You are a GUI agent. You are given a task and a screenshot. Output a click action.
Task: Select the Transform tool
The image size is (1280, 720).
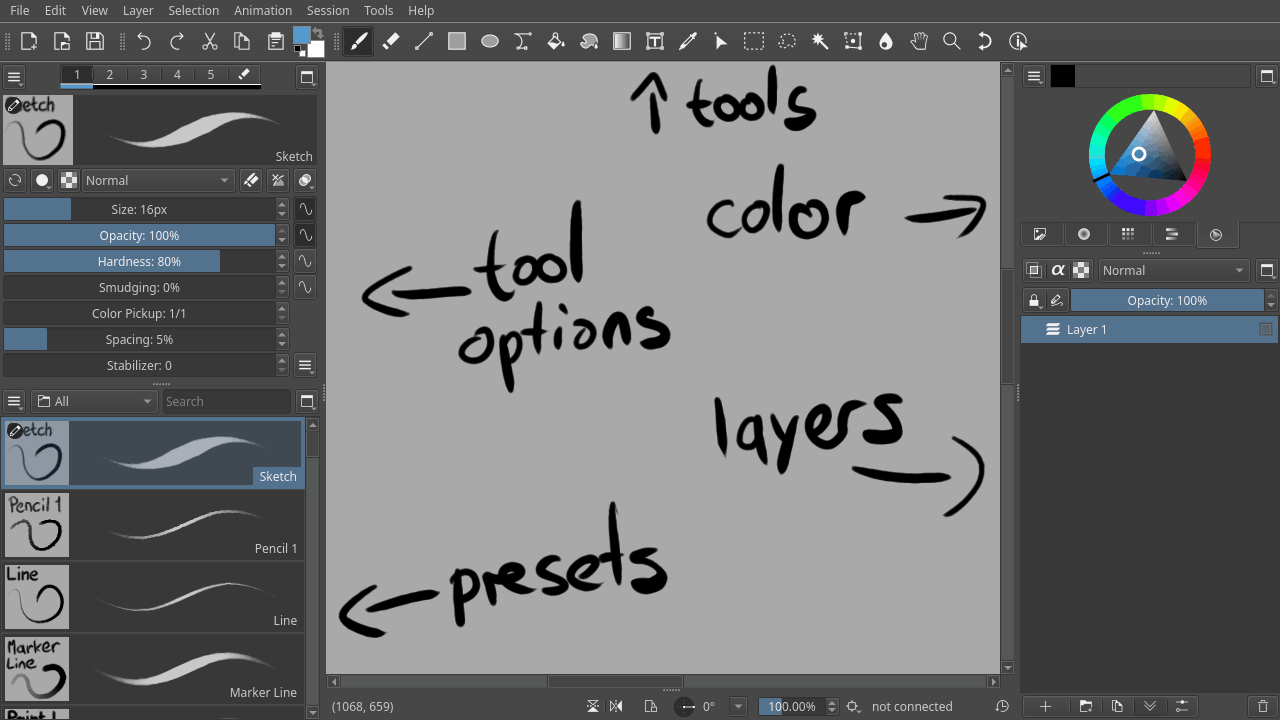853,41
